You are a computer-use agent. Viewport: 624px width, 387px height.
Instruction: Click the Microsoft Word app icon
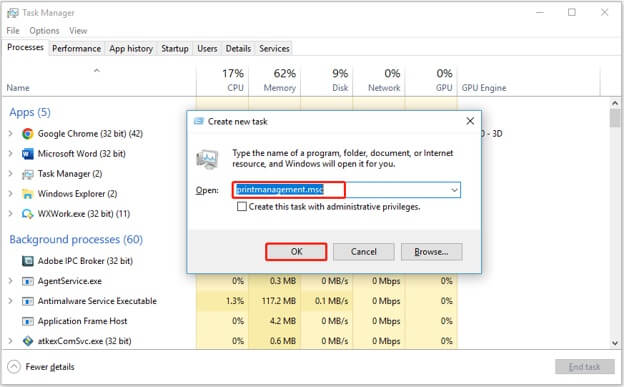(x=27, y=154)
